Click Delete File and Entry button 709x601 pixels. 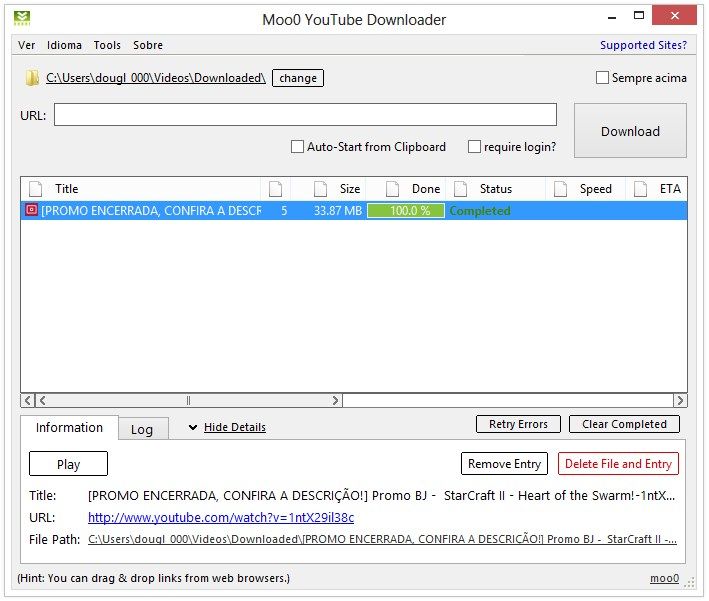(x=618, y=464)
